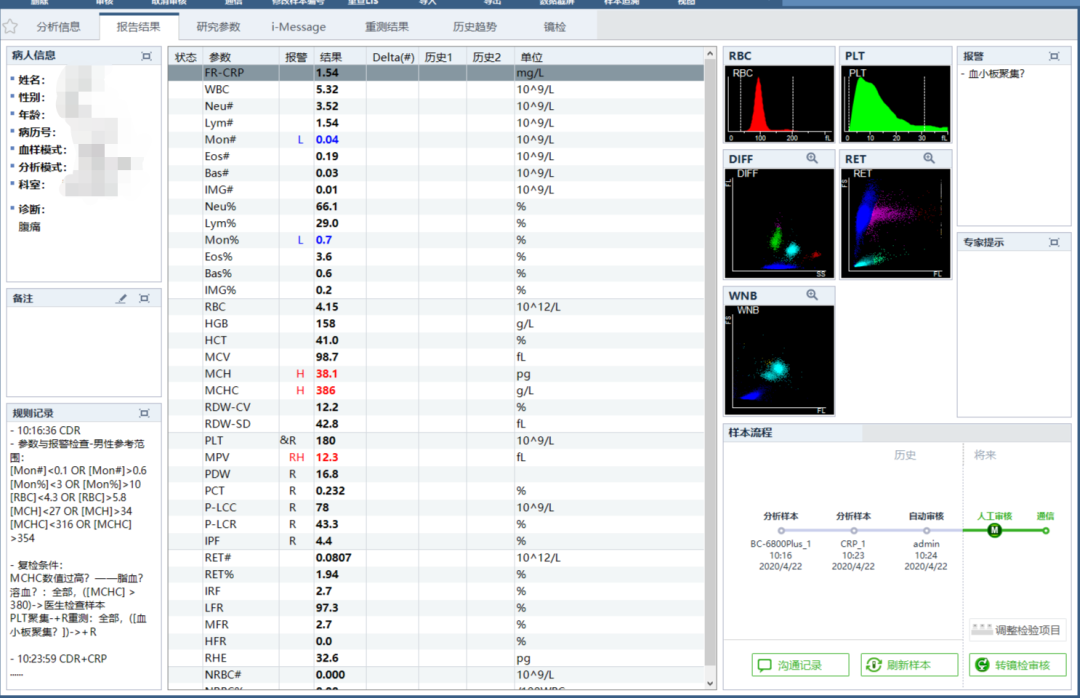Click the Delta(#) column header
The width and height of the screenshot is (1080, 698).
[393, 57]
